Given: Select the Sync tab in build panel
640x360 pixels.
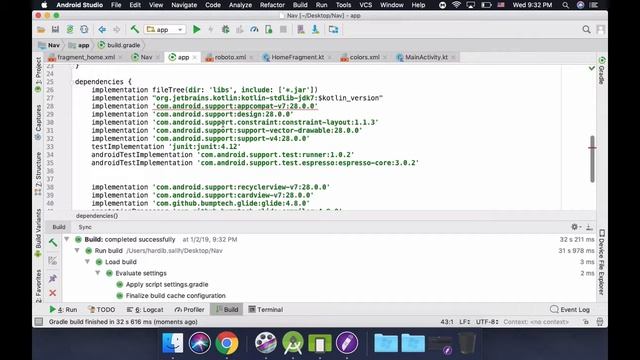Looking at the screenshot, I should pyautogui.click(x=85, y=227).
